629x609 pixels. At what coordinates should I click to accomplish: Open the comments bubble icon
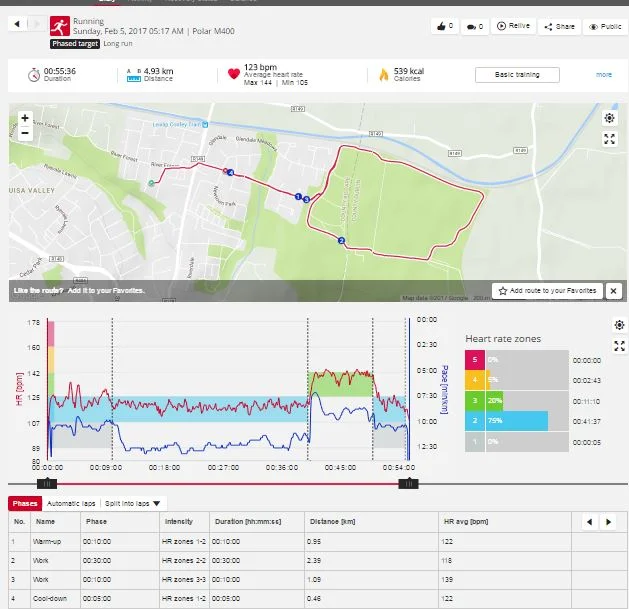(x=476, y=27)
